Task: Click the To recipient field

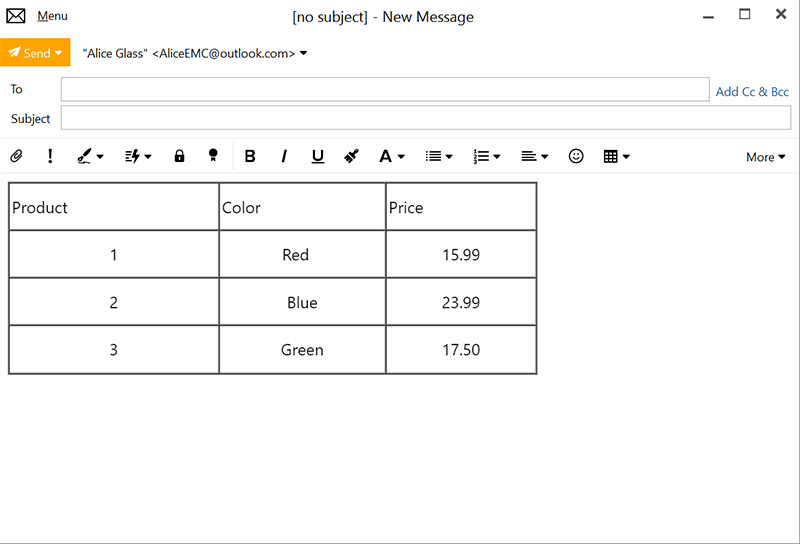Action: pos(385,89)
